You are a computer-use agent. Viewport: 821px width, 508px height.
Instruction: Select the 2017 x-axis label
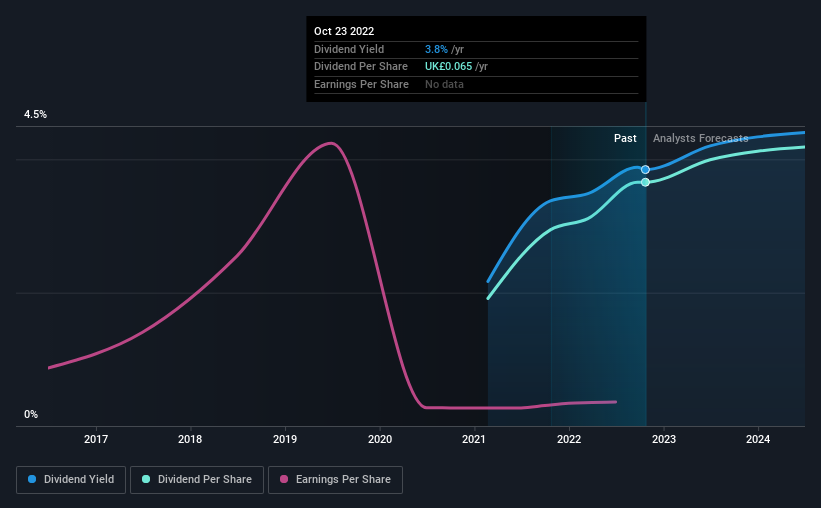[96, 439]
